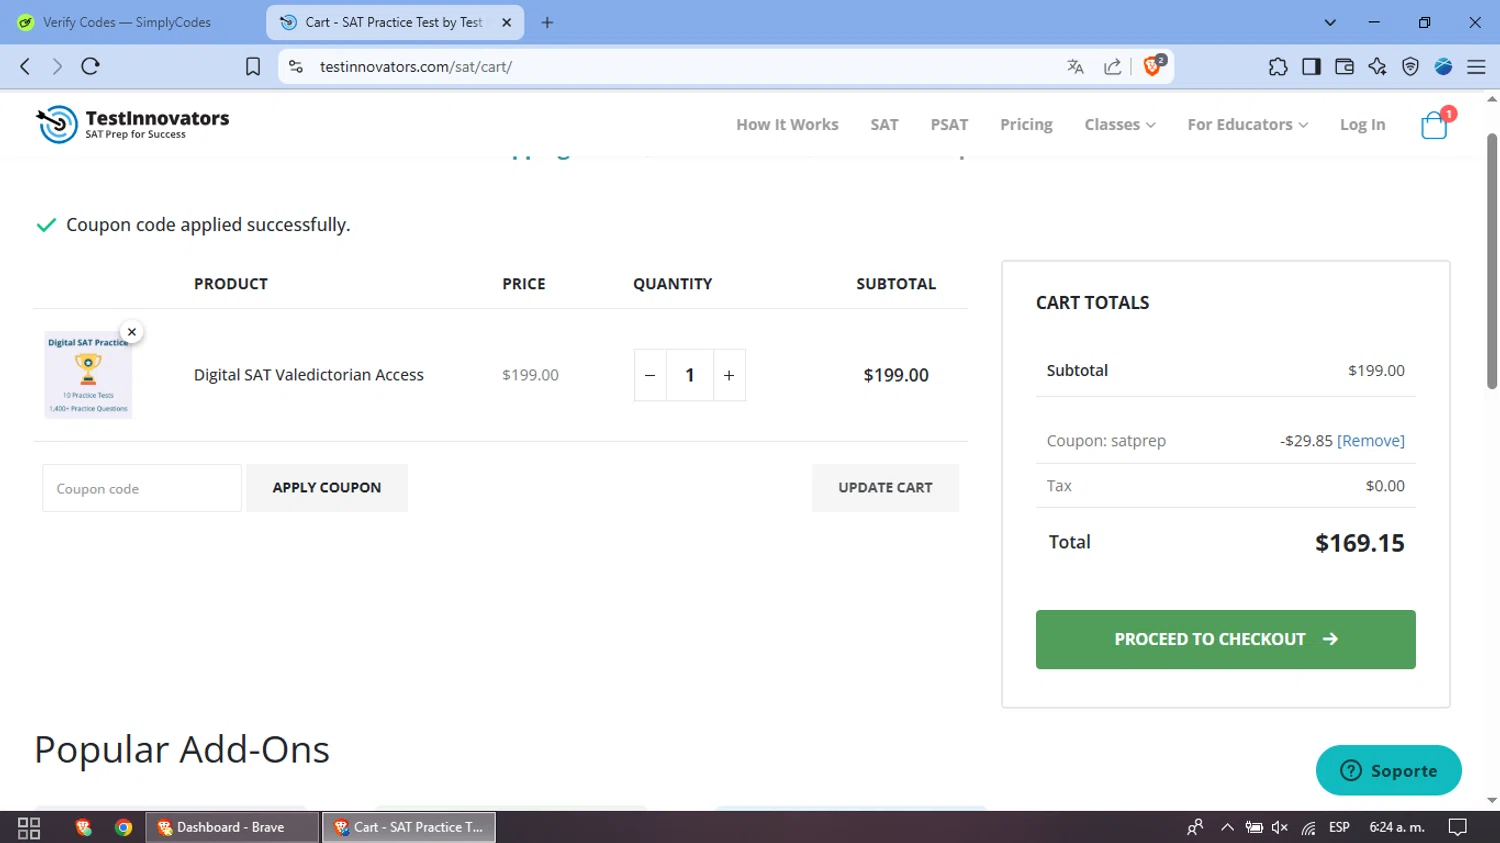Viewport: 1500px width, 843px height.
Task: Click the address bar URL
Action: click(x=416, y=66)
